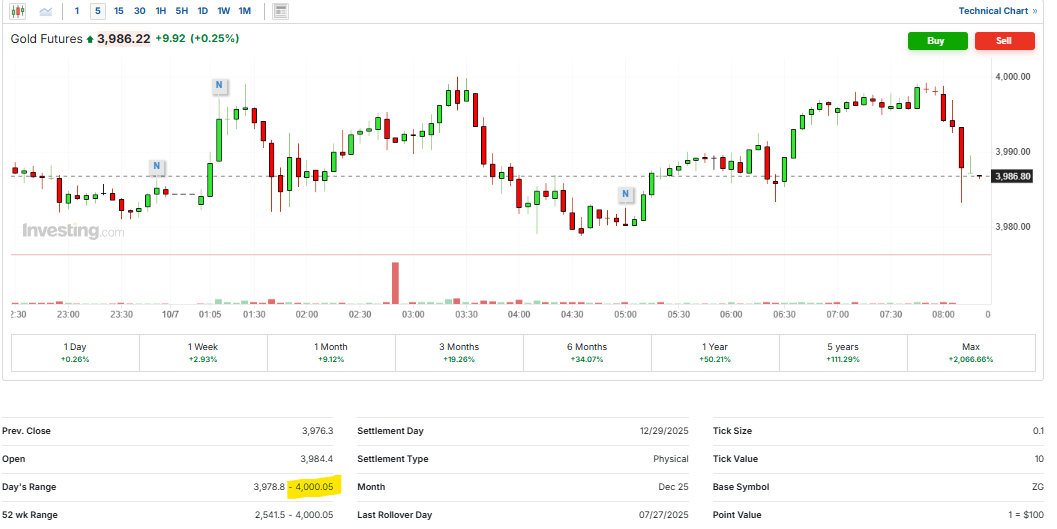This screenshot has width=1057, height=529.
Task: Switch to the area chart icon
Action: pos(46,11)
